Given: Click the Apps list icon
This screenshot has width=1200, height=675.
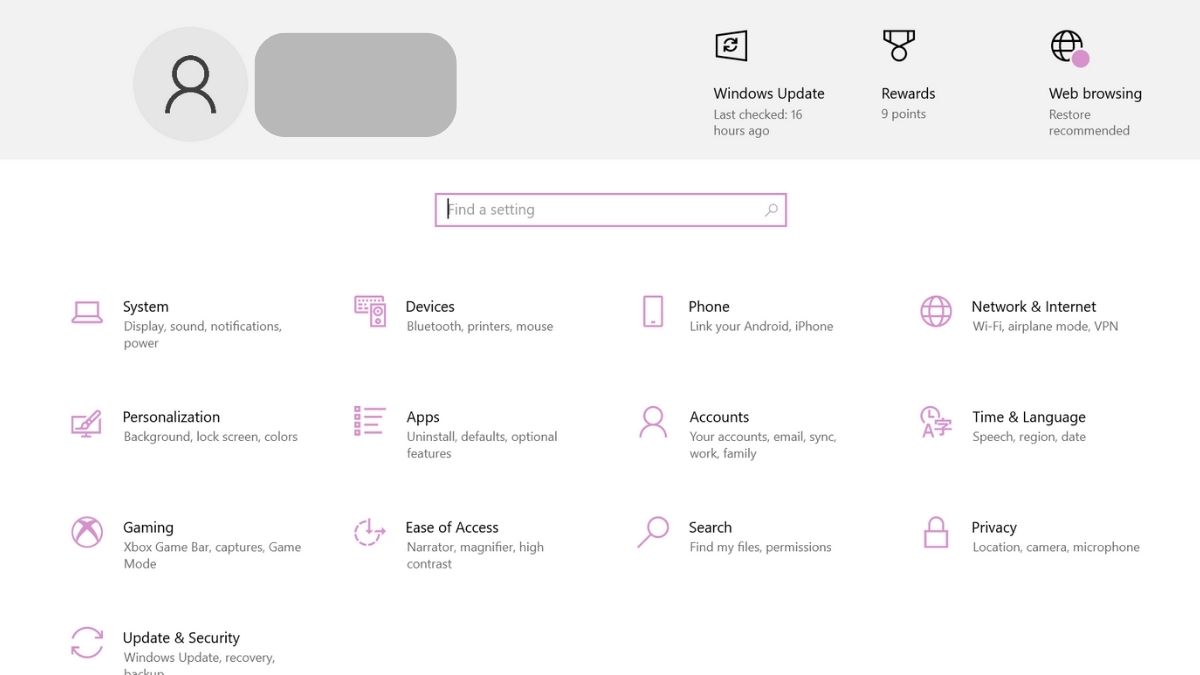Looking at the screenshot, I should click(x=370, y=421).
